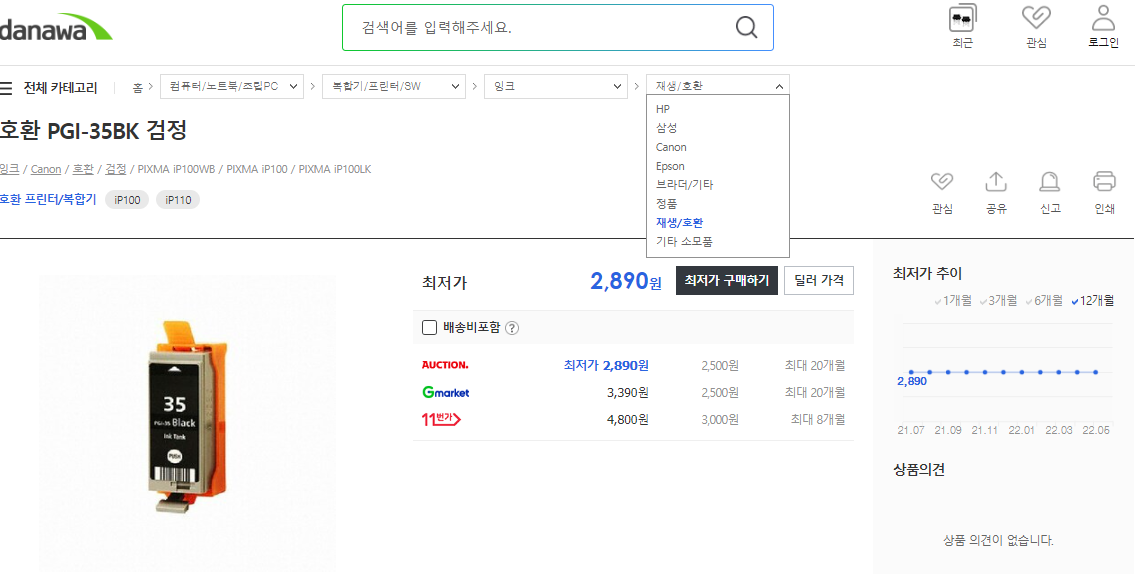Open recently viewed items icon
The height and width of the screenshot is (574, 1135).
(962, 18)
